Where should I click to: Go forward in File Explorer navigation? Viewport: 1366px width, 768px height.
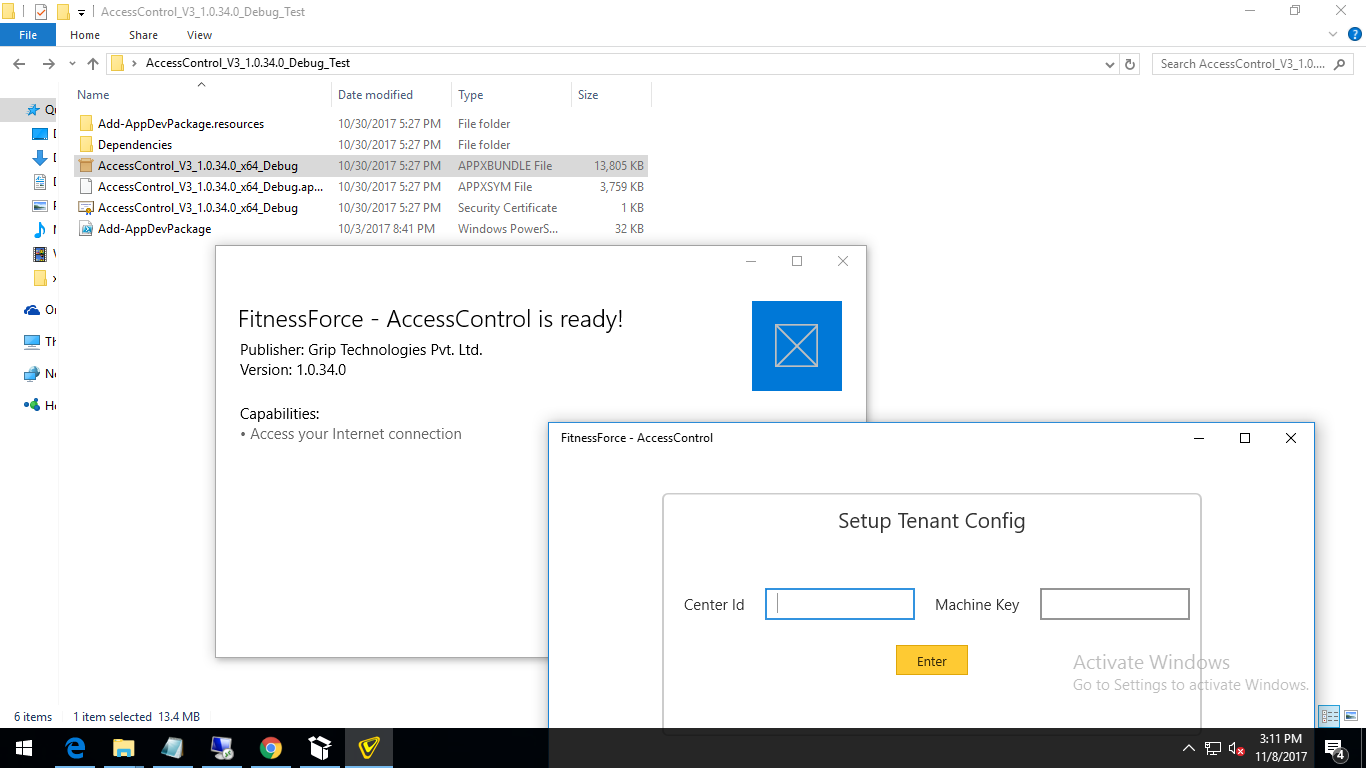[x=48, y=64]
